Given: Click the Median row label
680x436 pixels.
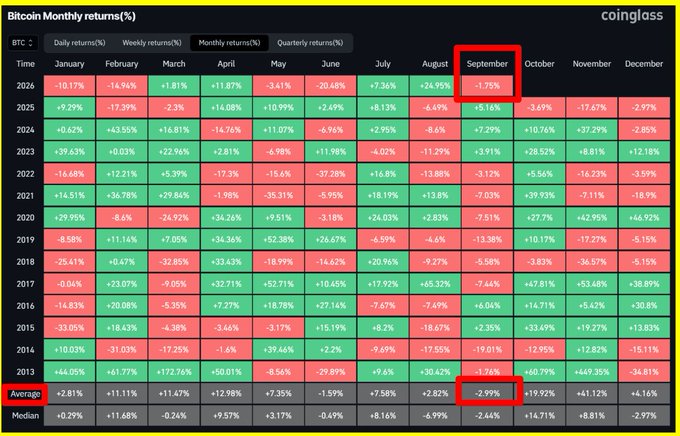Looking at the screenshot, I should coord(25,416).
